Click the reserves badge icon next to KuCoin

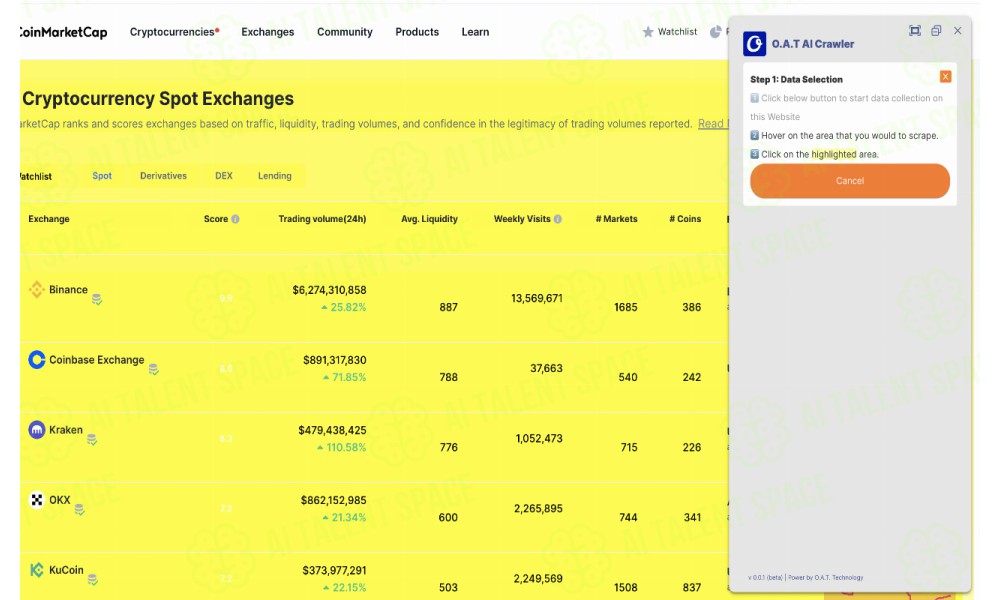tap(92, 580)
